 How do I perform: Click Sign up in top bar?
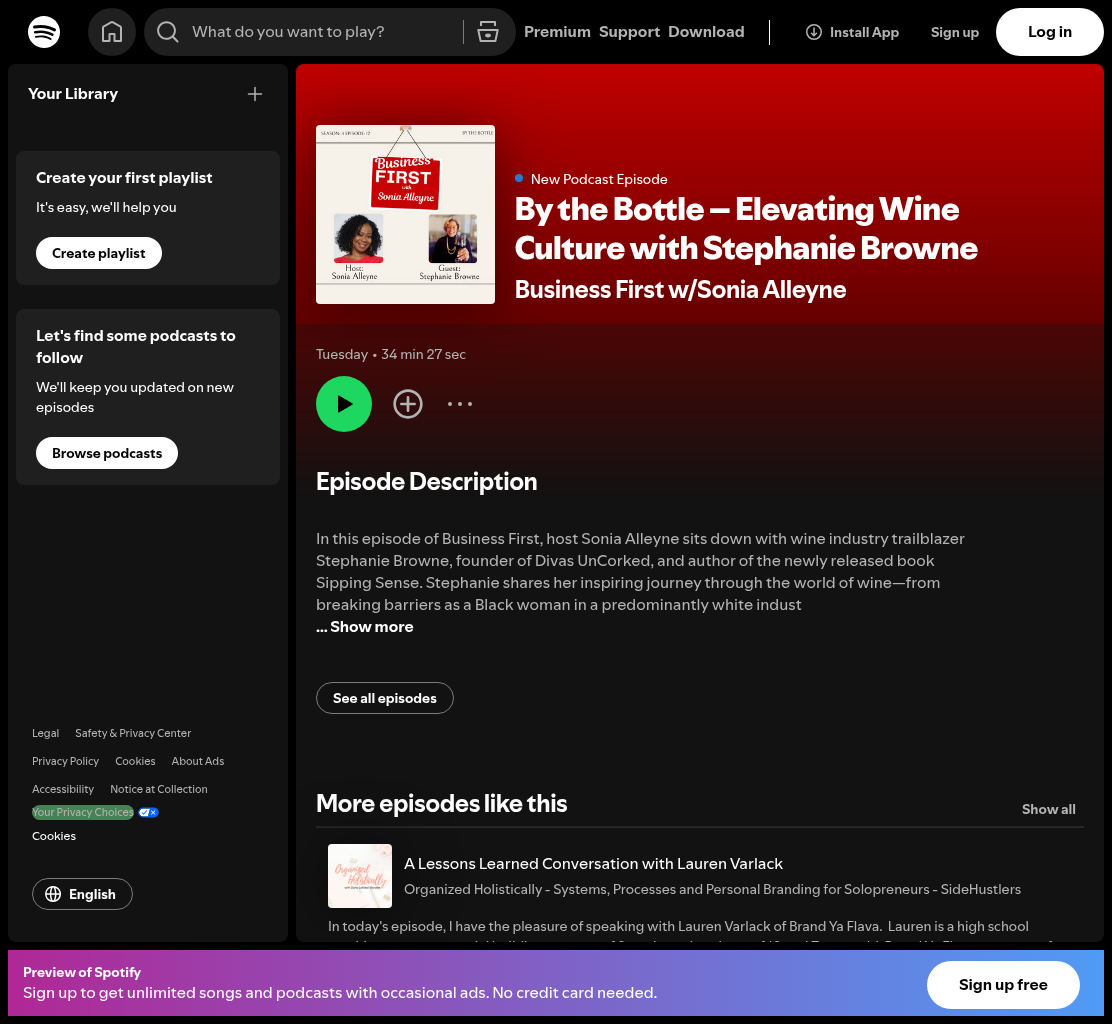tap(955, 32)
